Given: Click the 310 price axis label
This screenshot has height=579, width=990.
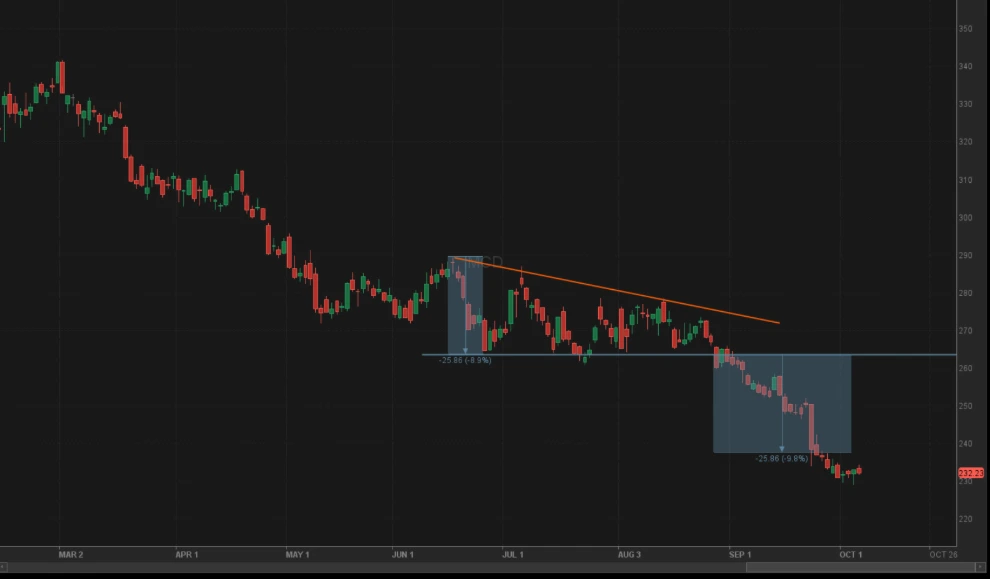Looking at the screenshot, I should 966,180.
